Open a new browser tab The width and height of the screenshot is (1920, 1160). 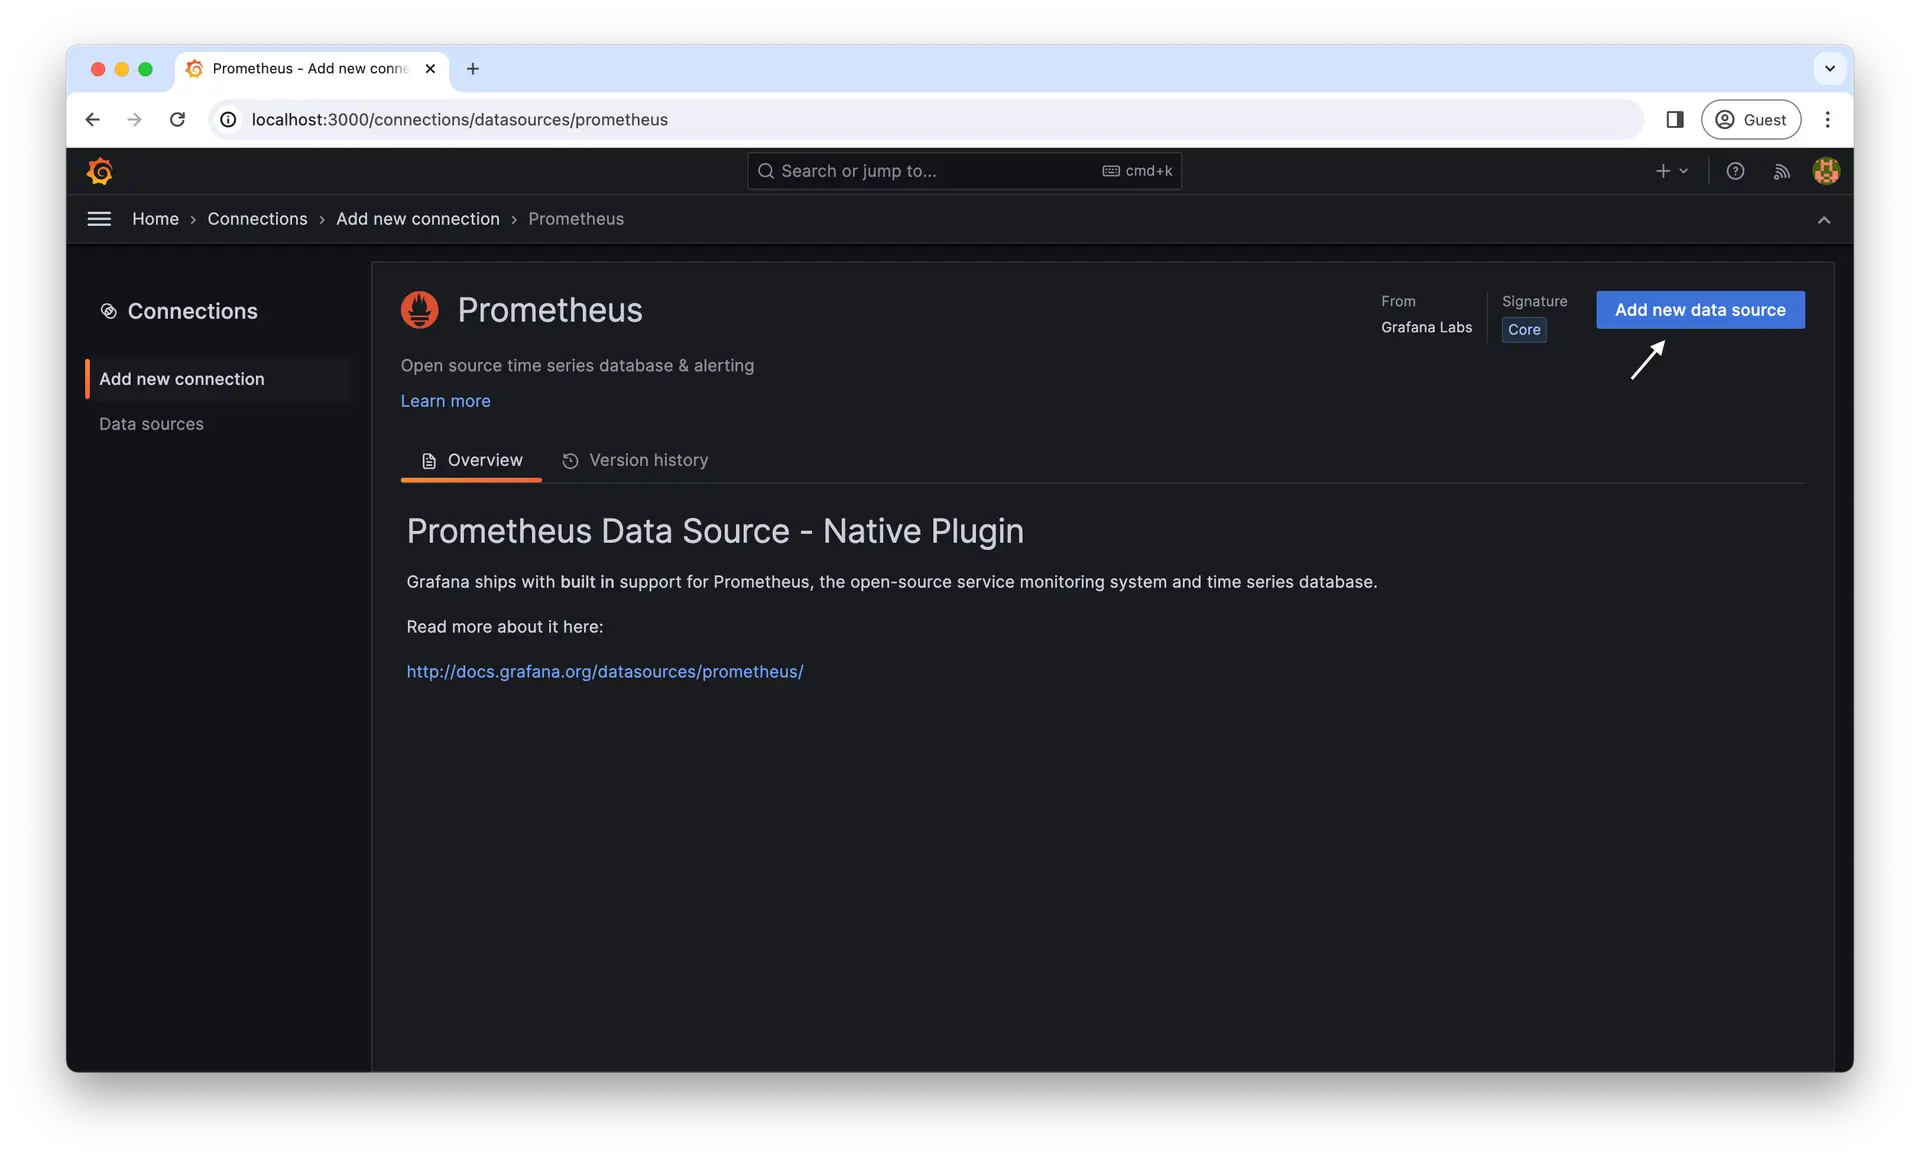tap(473, 69)
